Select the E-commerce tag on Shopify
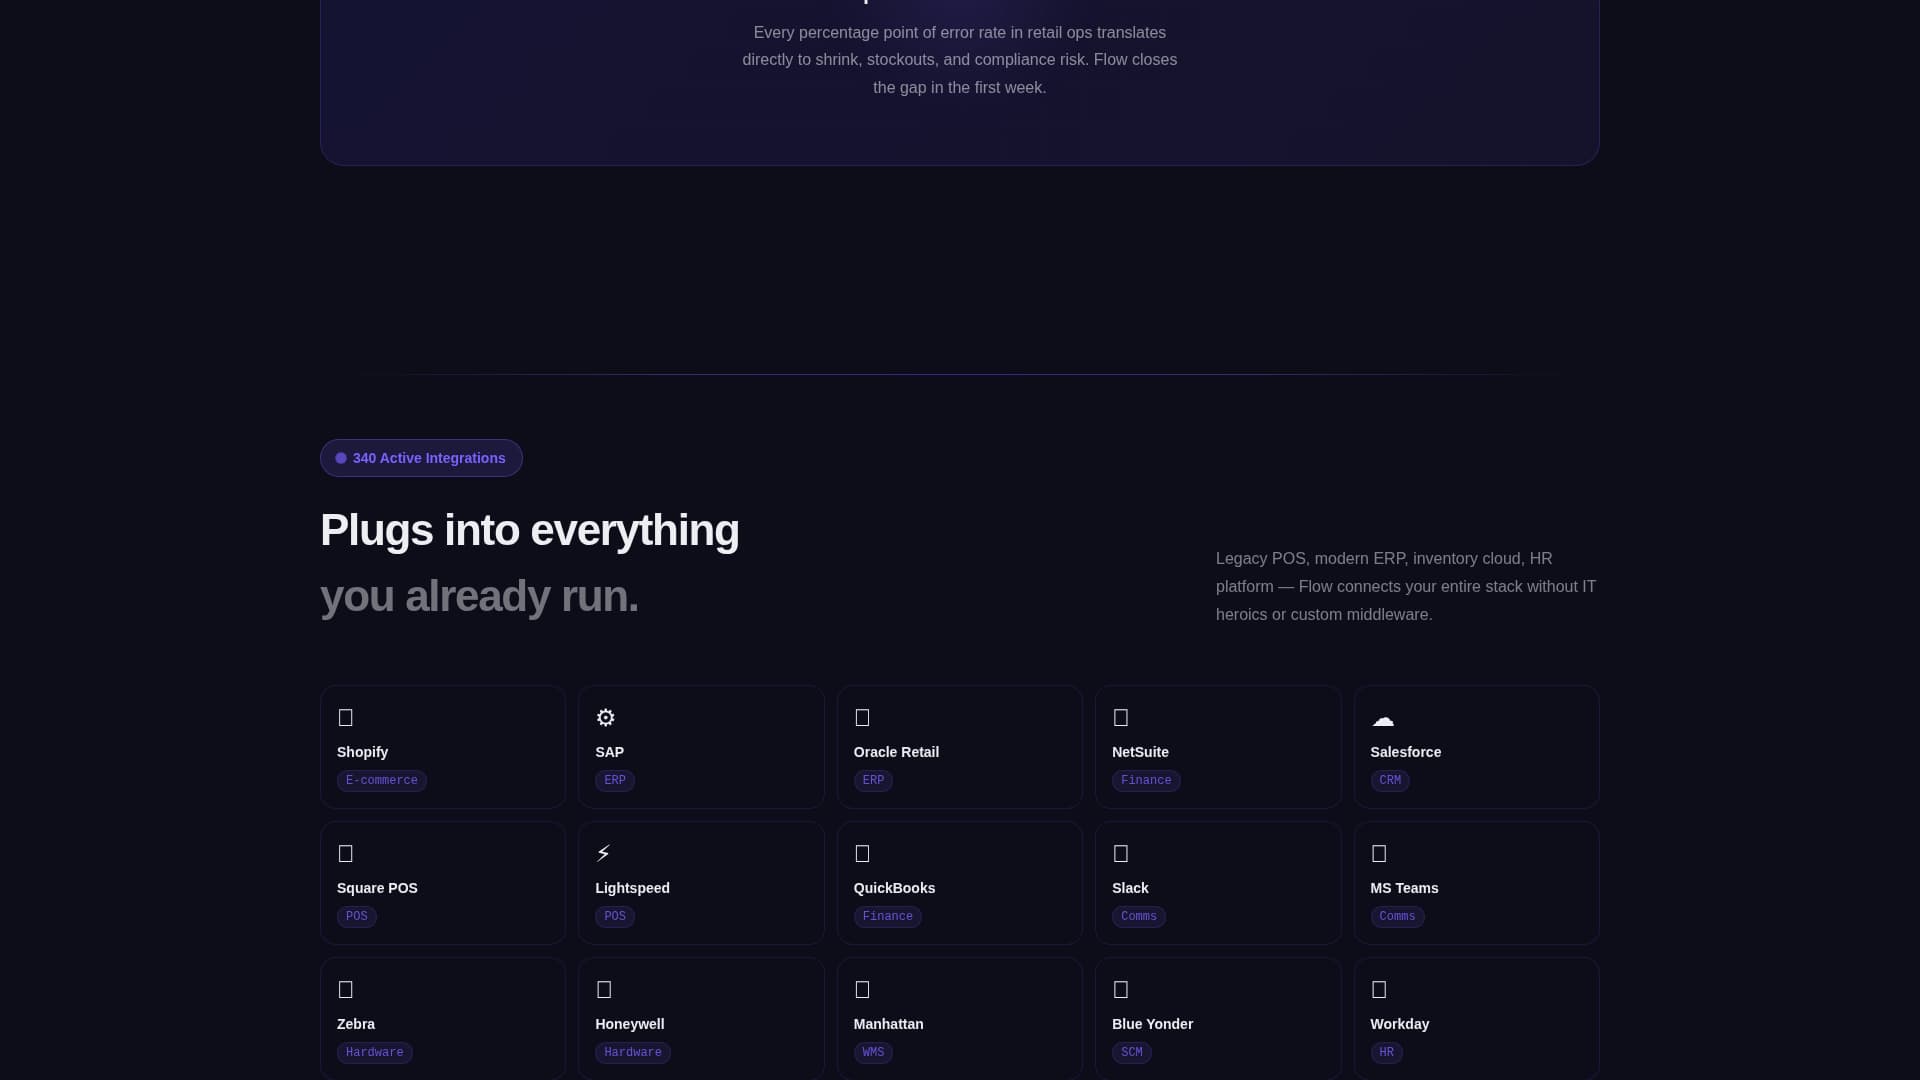 382,781
